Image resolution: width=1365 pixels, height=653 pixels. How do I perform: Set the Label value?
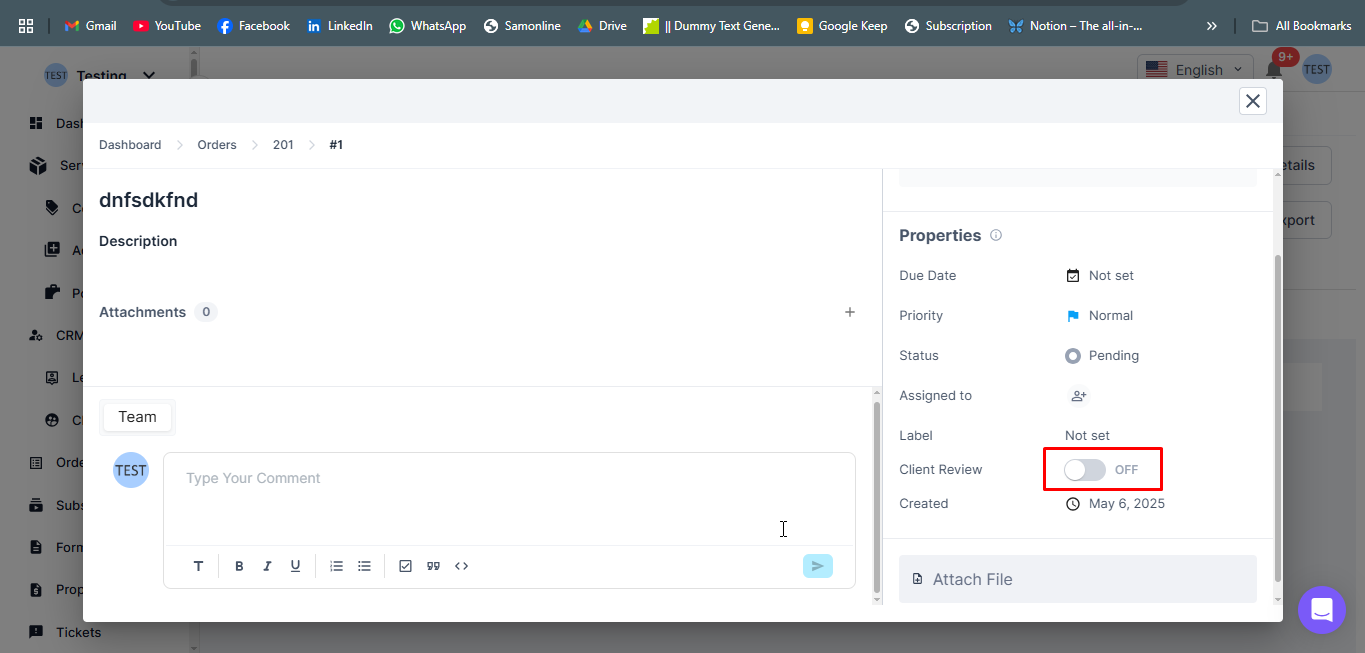1087,436
